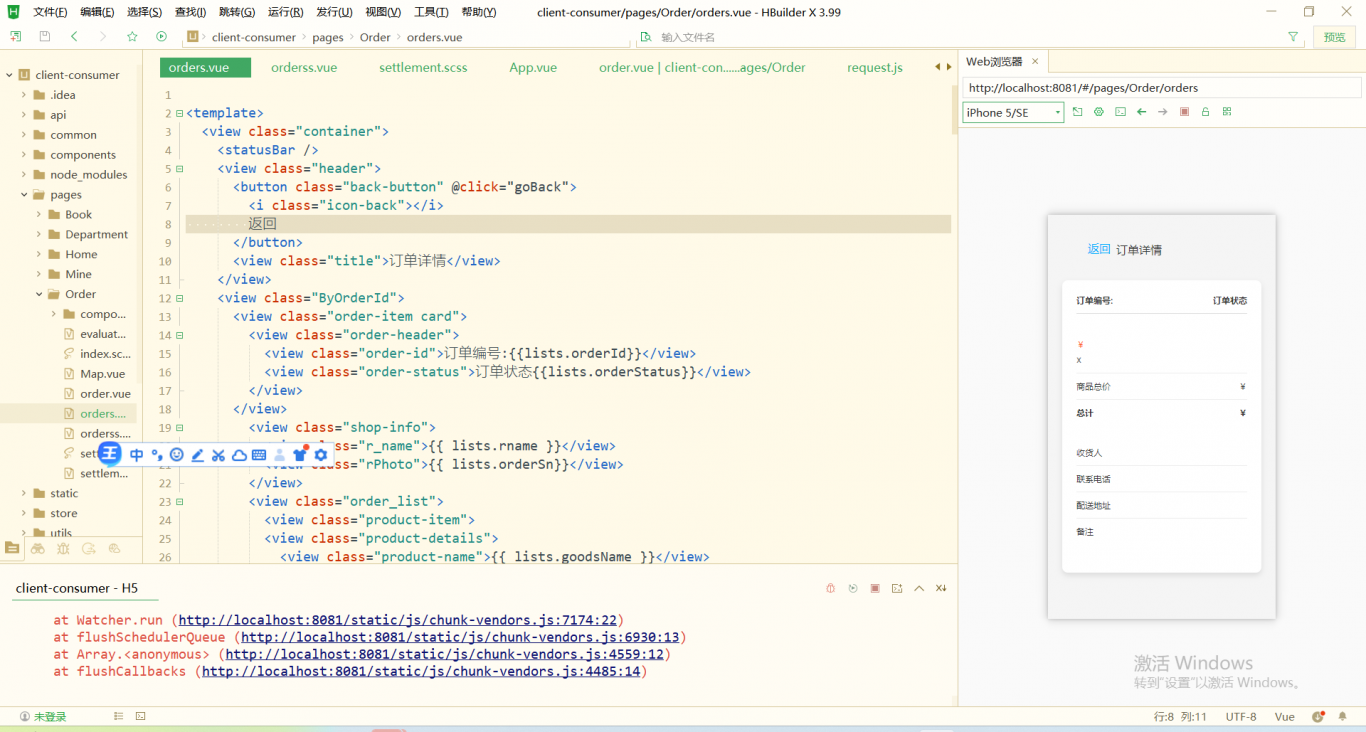Click the IME settings gear icon
The image size is (1366, 732).
point(321,455)
